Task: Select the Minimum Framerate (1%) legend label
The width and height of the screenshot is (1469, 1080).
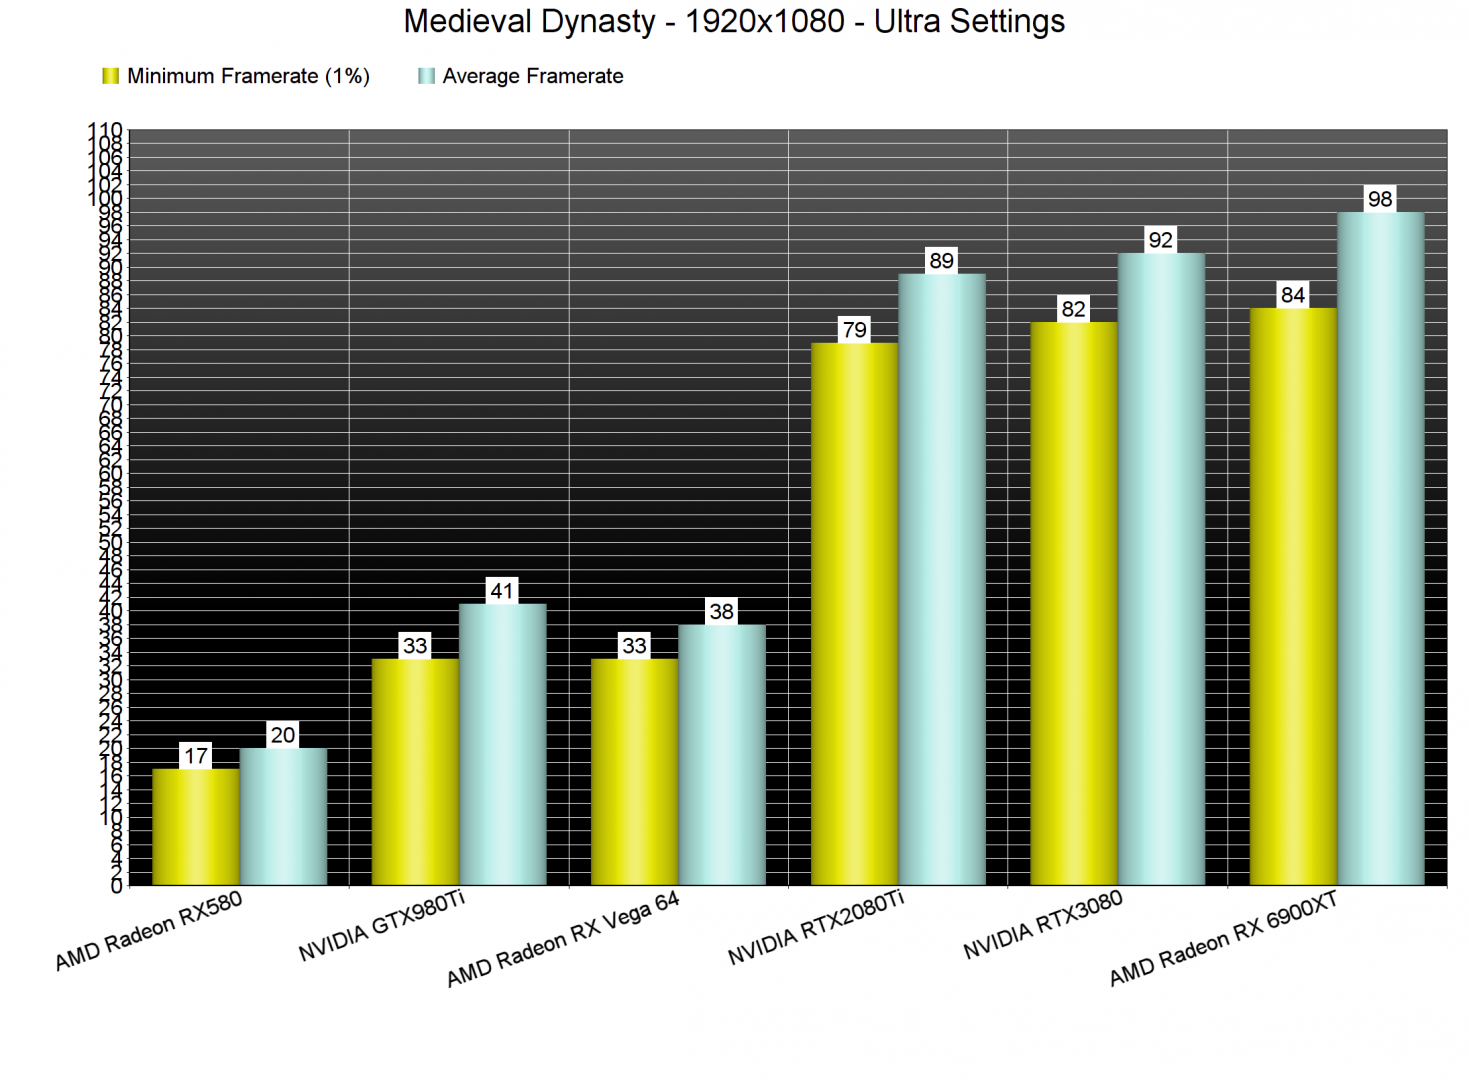Action: tap(248, 76)
